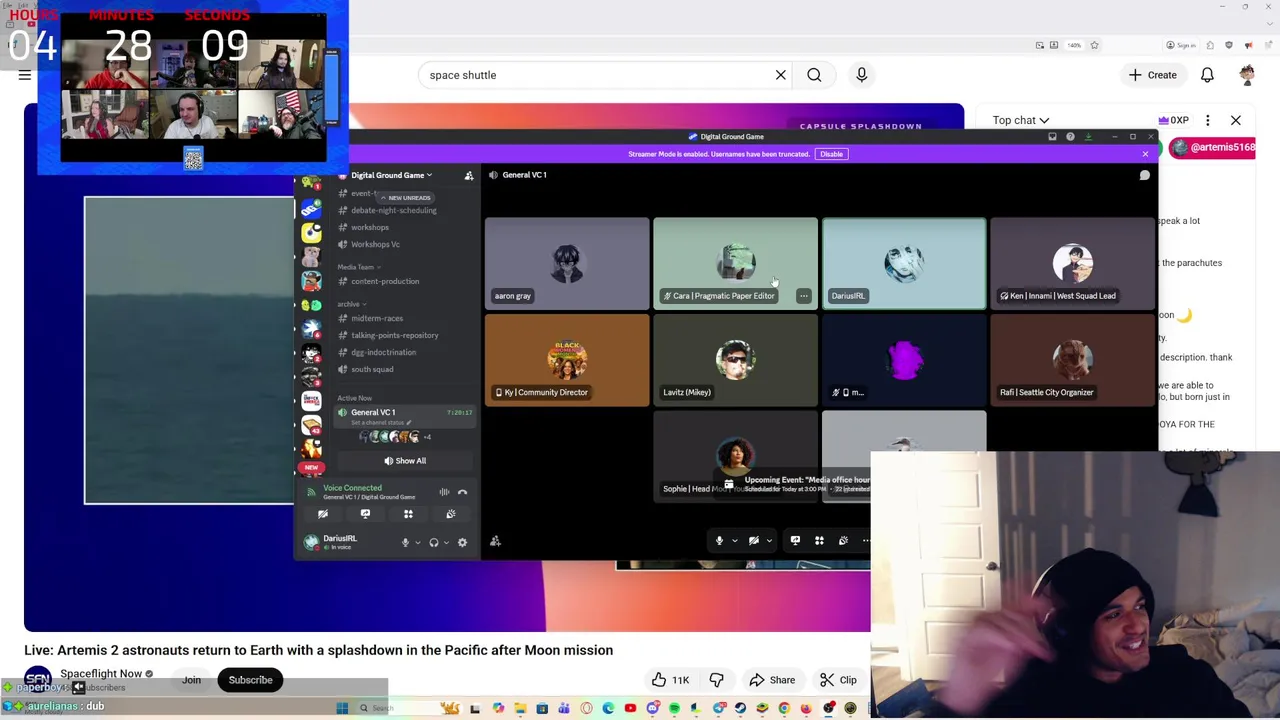
Task: Open the 0XP crown badge
Action: 1174,120
